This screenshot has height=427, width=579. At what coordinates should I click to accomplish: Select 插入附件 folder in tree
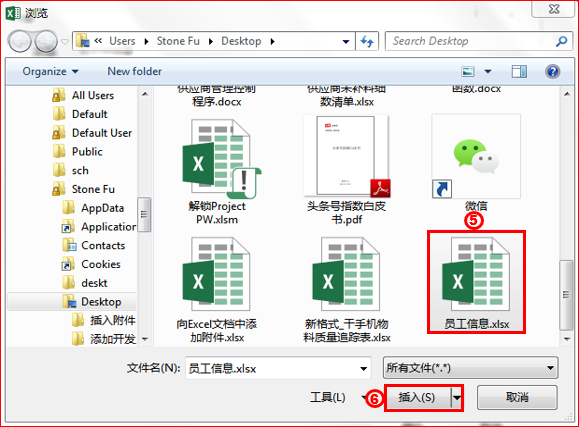[x=103, y=320]
